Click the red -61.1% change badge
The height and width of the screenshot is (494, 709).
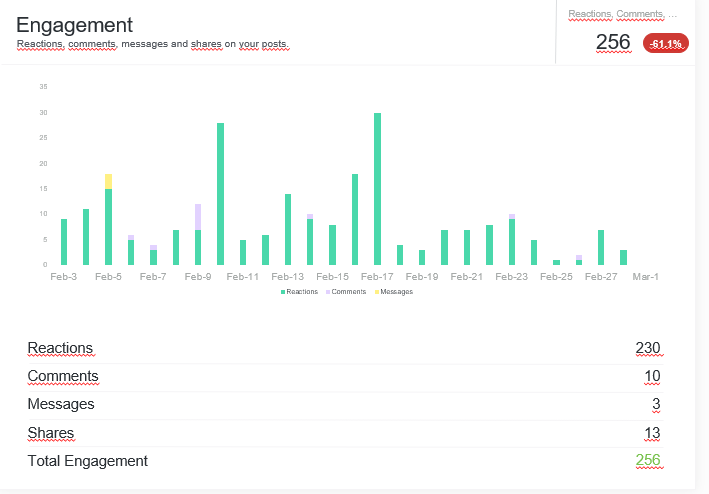tap(665, 43)
